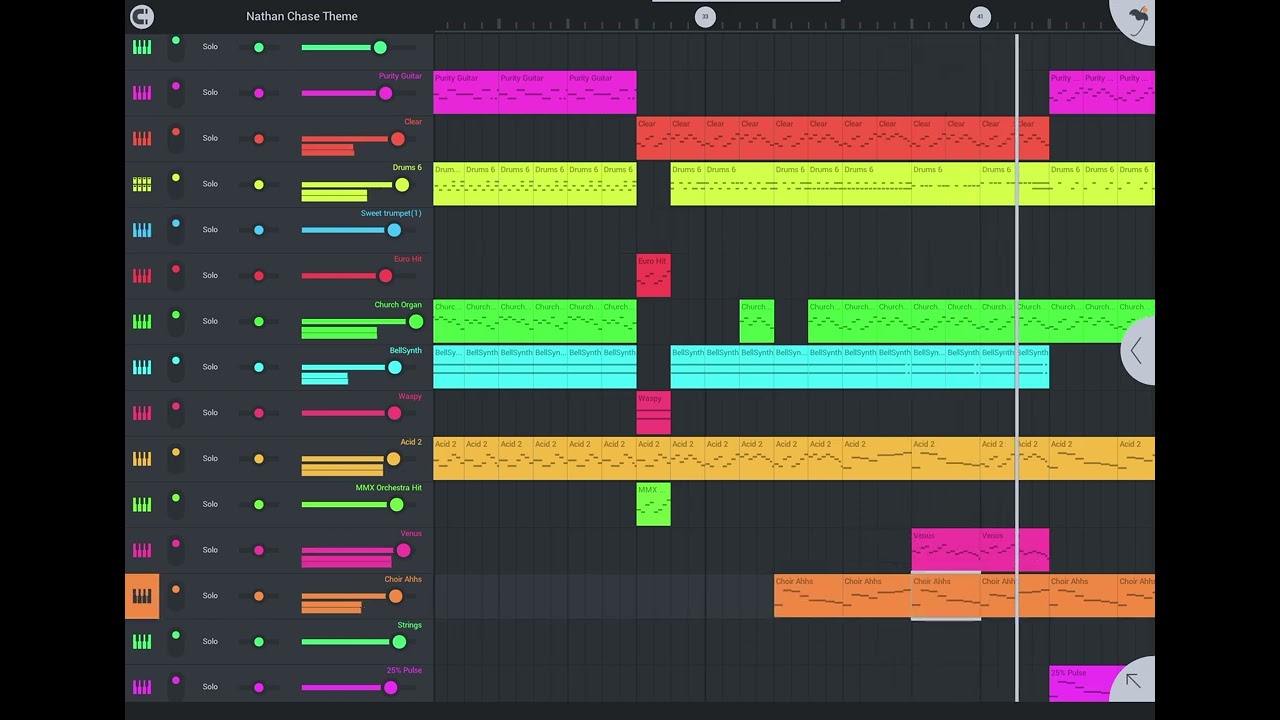The width and height of the screenshot is (1280, 720).
Task: Open the Church Organ instrument icon
Action: (x=142, y=322)
